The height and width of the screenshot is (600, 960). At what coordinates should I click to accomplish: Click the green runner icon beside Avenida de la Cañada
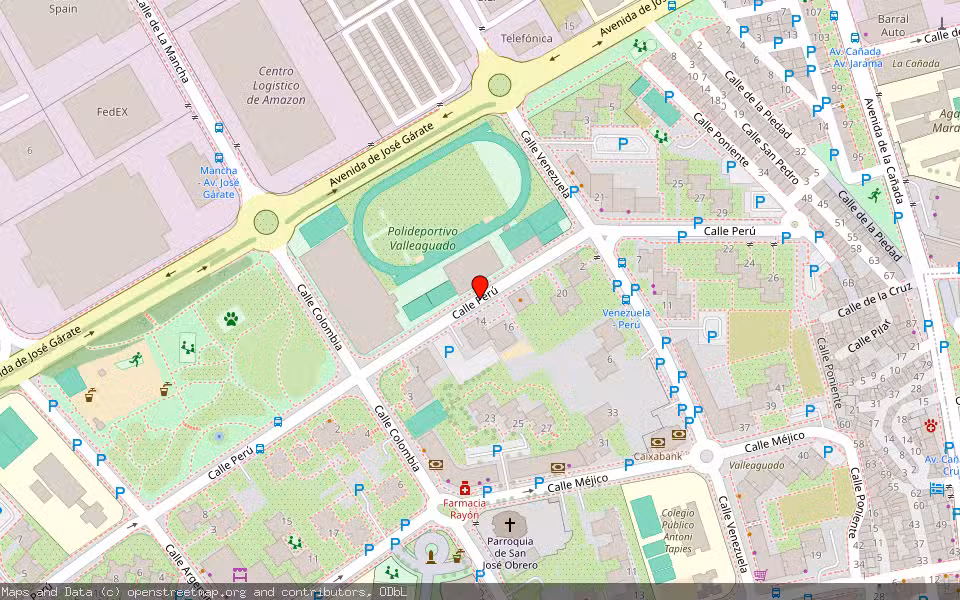coord(874,195)
